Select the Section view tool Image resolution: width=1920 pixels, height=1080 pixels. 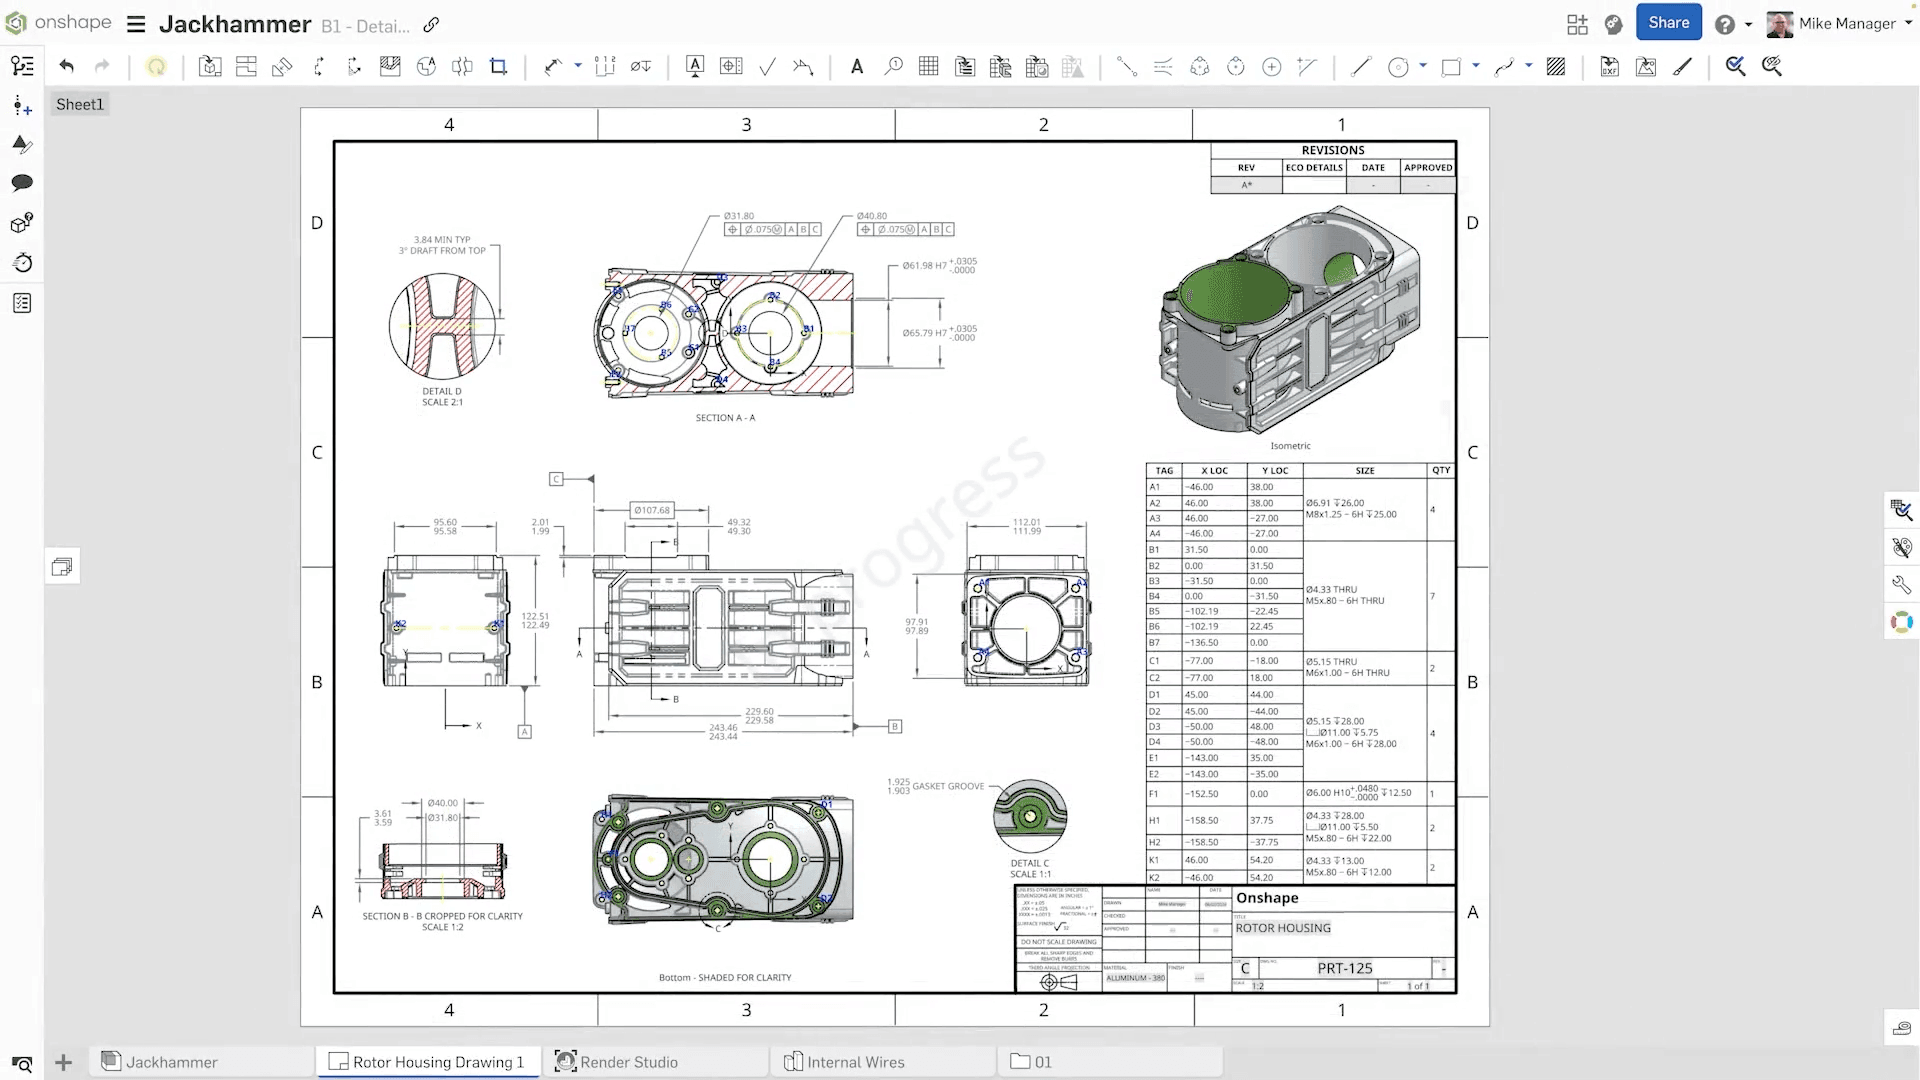pyautogui.click(x=318, y=66)
